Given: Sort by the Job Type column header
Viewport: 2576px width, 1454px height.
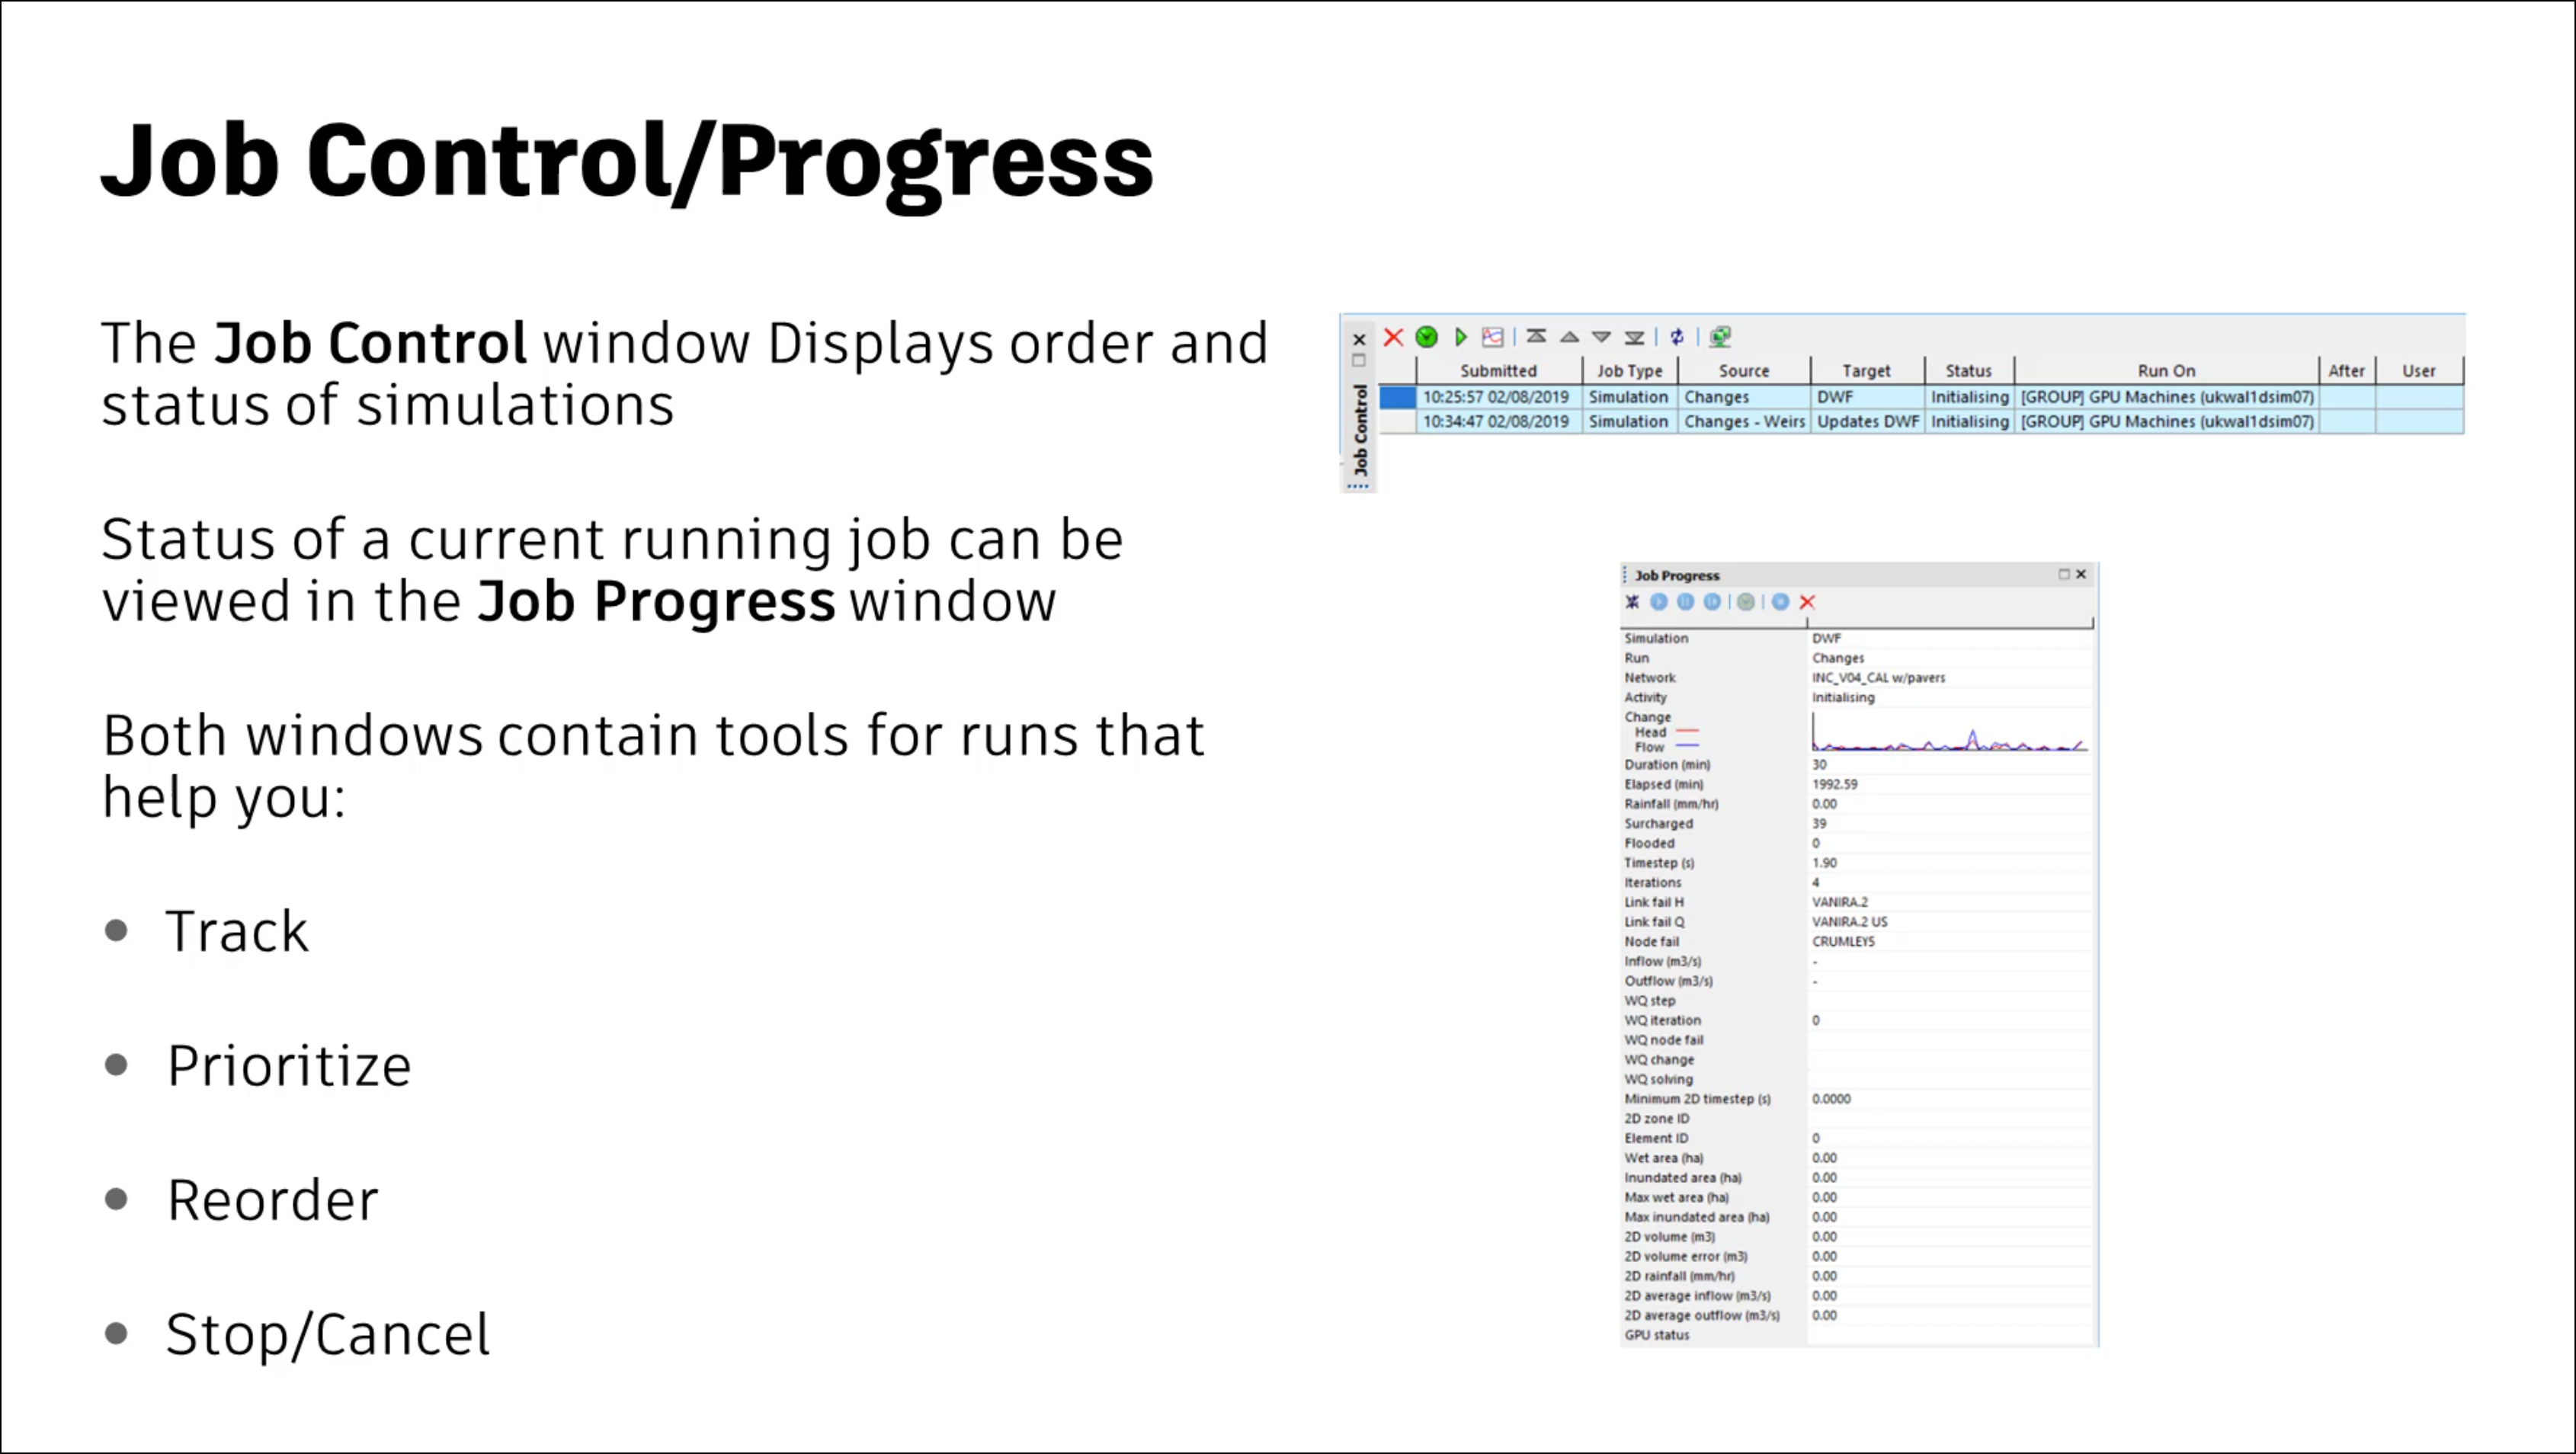Looking at the screenshot, I should click(1629, 371).
